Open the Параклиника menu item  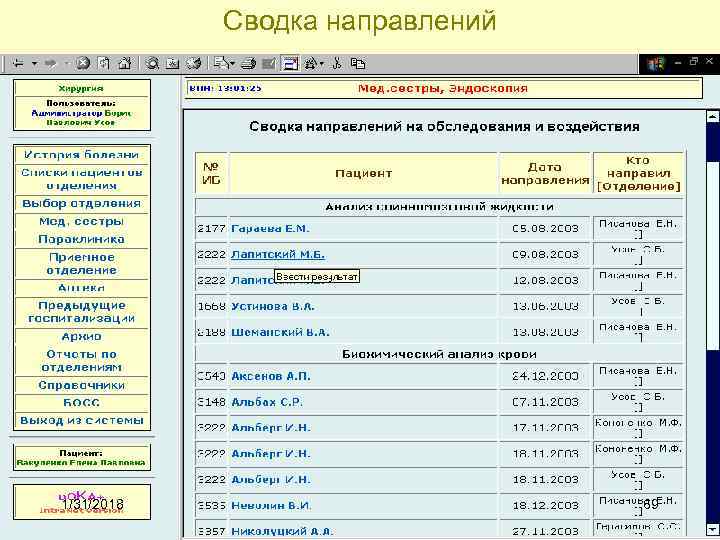(x=81, y=239)
